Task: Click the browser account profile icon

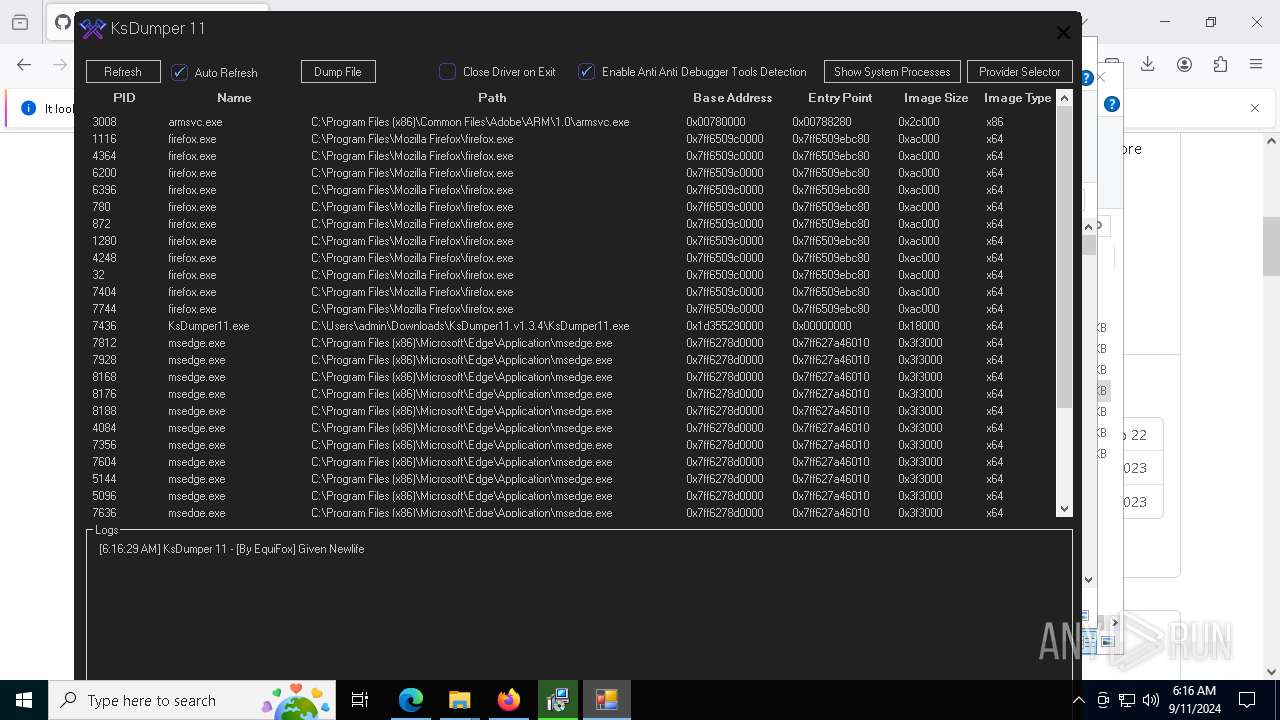Action: 1184,64
